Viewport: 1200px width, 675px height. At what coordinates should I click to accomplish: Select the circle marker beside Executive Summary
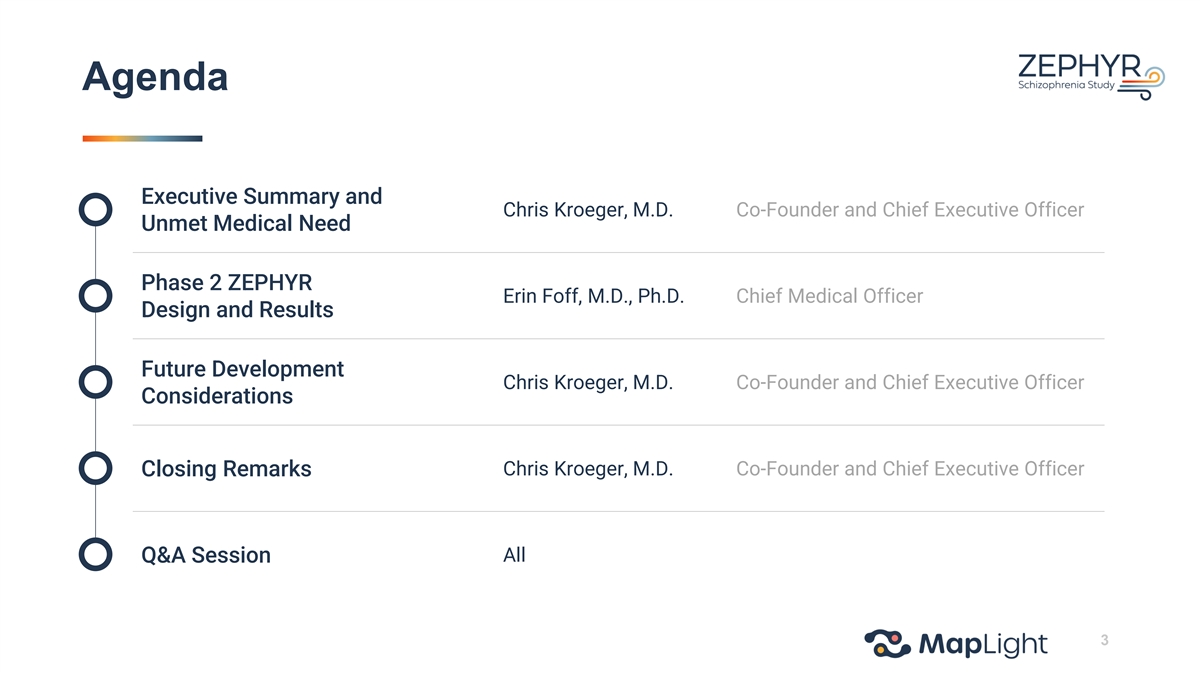pyautogui.click(x=95, y=210)
